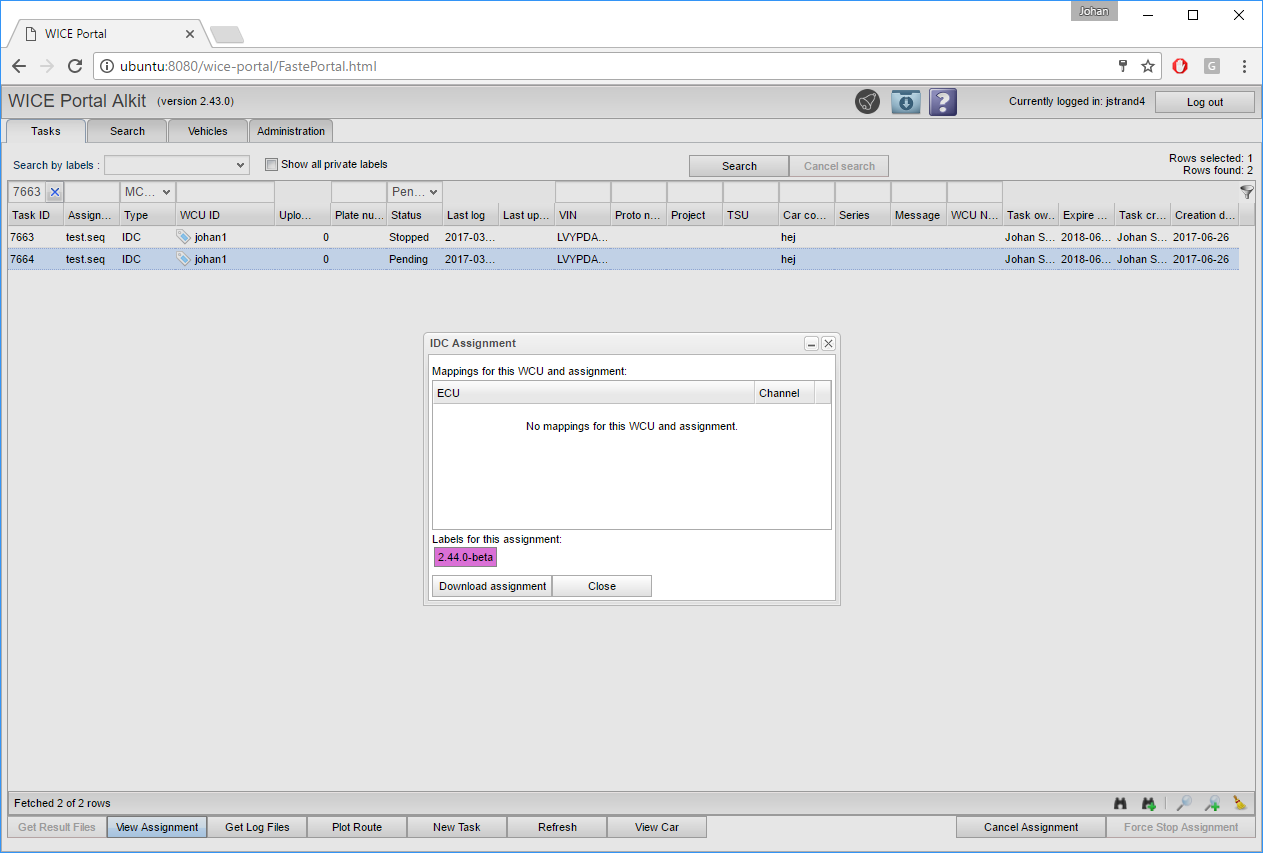
Task: Click the notification bell icon in header
Action: pos(867,102)
